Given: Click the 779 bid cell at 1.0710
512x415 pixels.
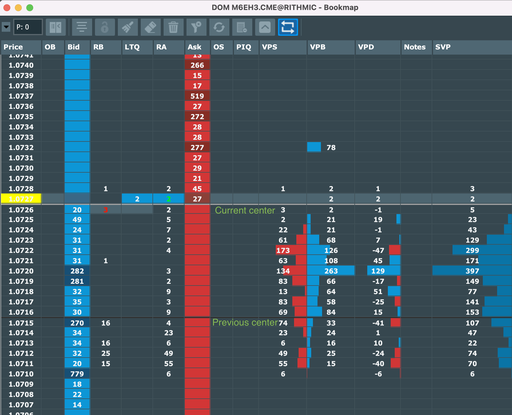Looking at the screenshot, I should coord(77,374).
